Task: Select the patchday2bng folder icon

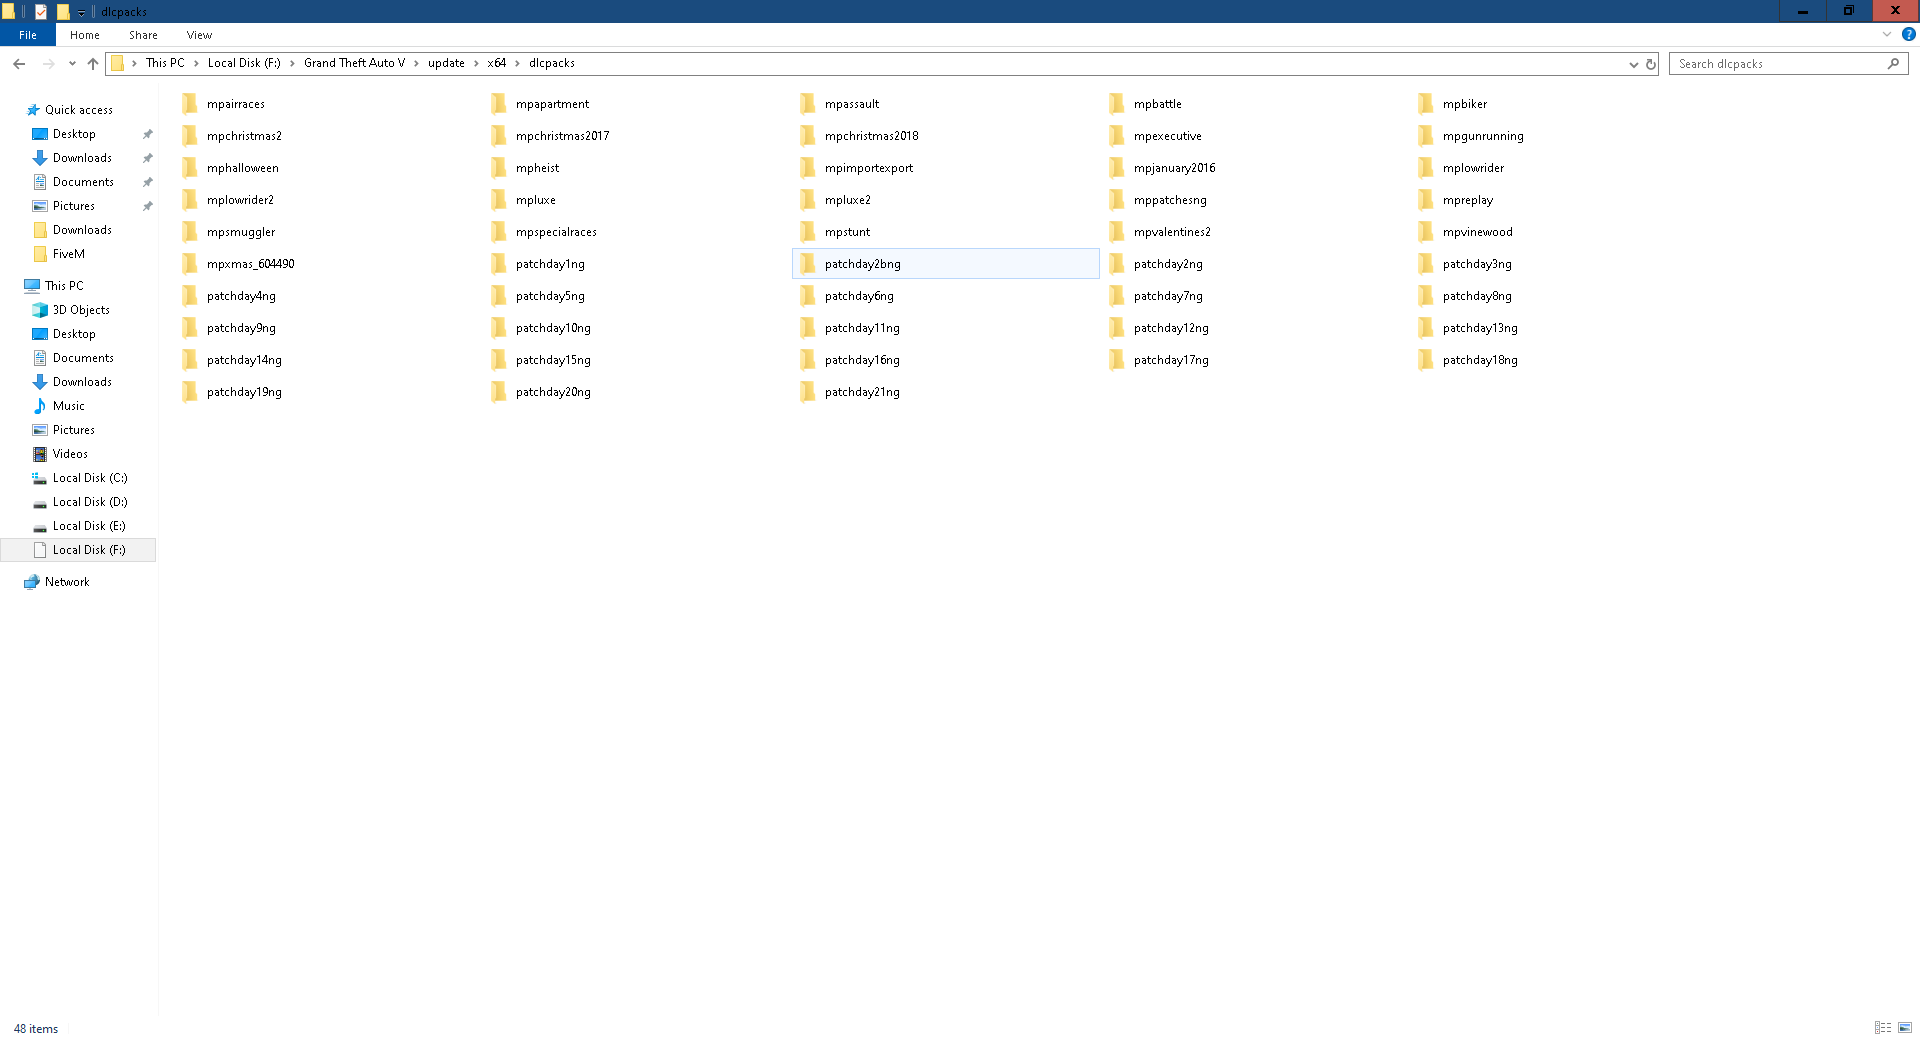Action: point(807,264)
